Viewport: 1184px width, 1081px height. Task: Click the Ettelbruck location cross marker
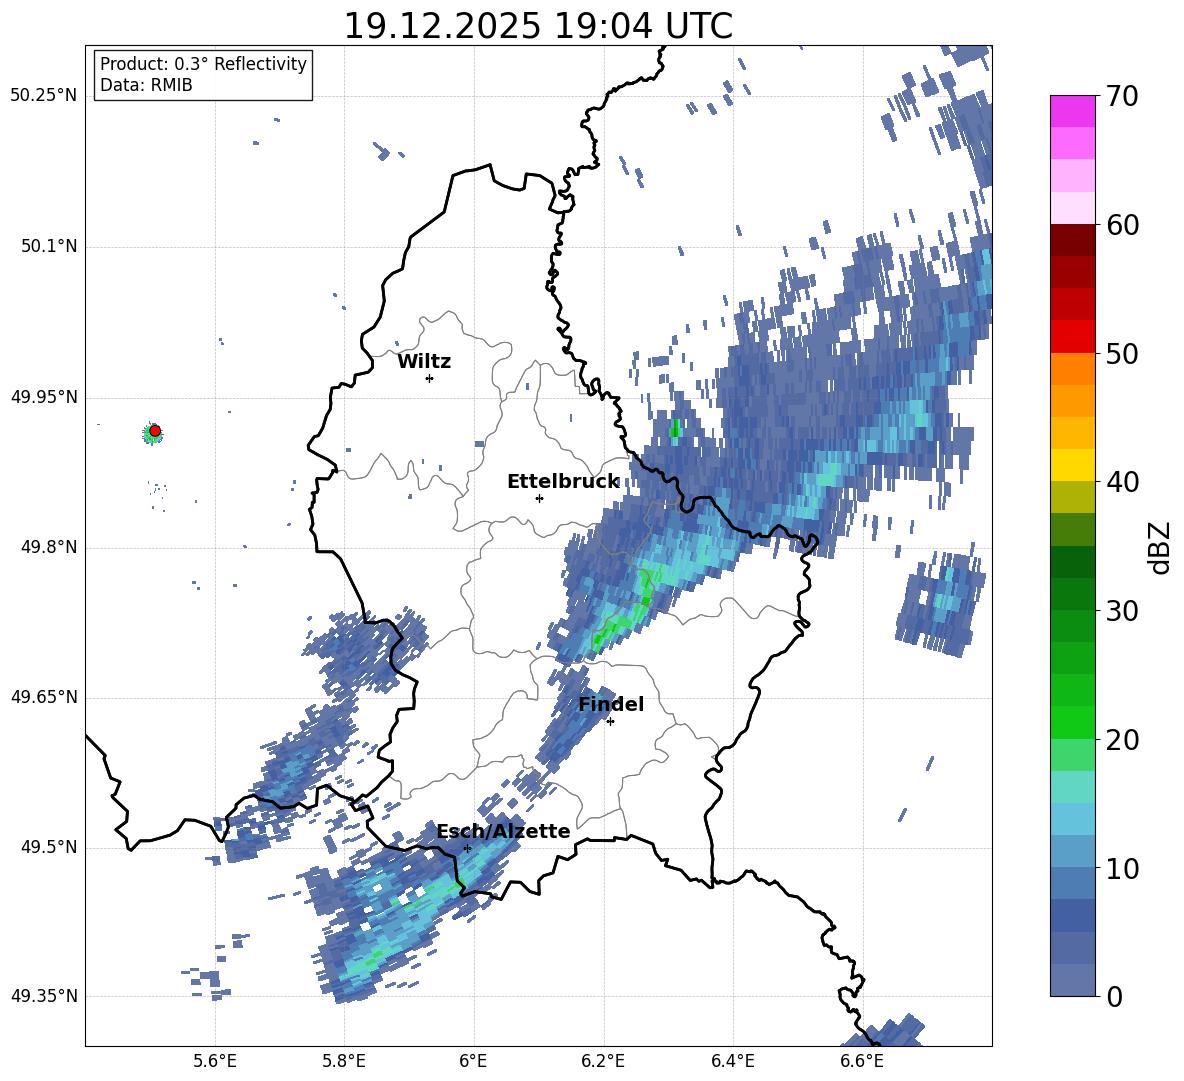coord(539,498)
